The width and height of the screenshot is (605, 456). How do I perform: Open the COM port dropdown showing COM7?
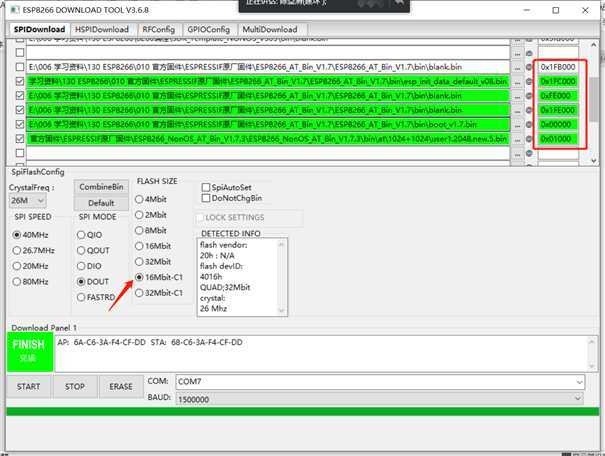point(380,382)
